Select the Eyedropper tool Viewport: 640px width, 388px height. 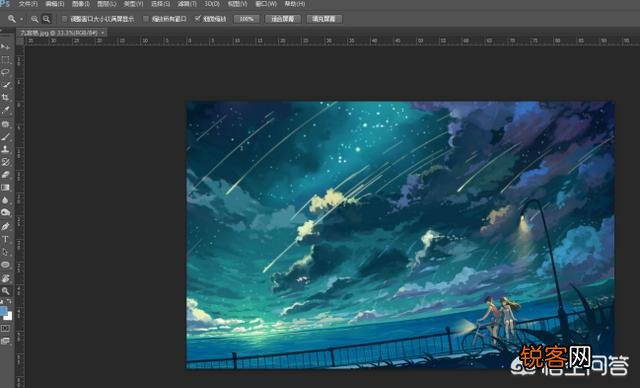[5, 110]
